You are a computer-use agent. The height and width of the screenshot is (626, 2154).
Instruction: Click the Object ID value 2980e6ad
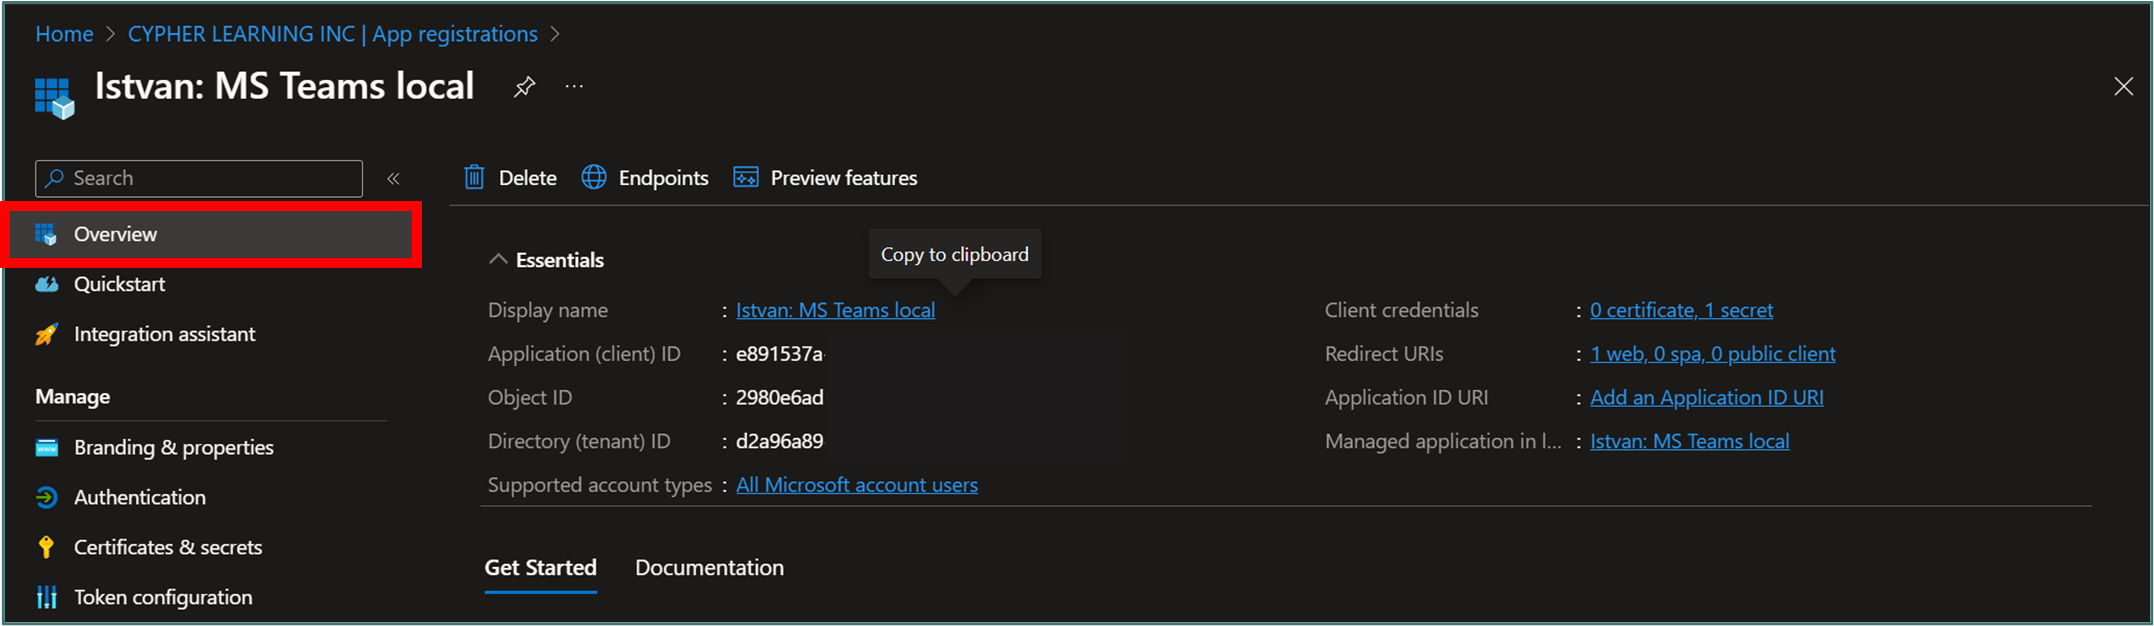[779, 398]
